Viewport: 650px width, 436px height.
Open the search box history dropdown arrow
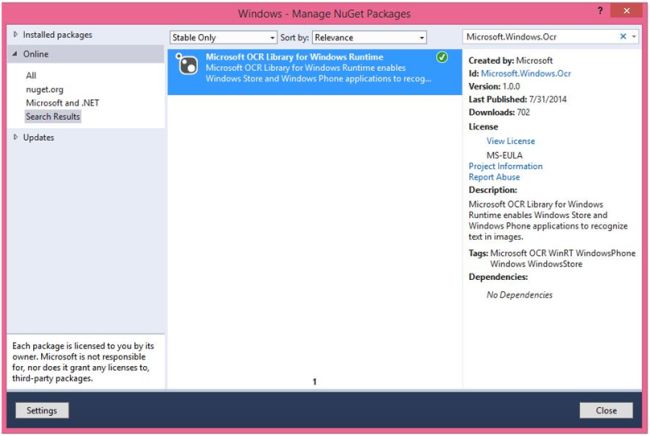point(634,37)
